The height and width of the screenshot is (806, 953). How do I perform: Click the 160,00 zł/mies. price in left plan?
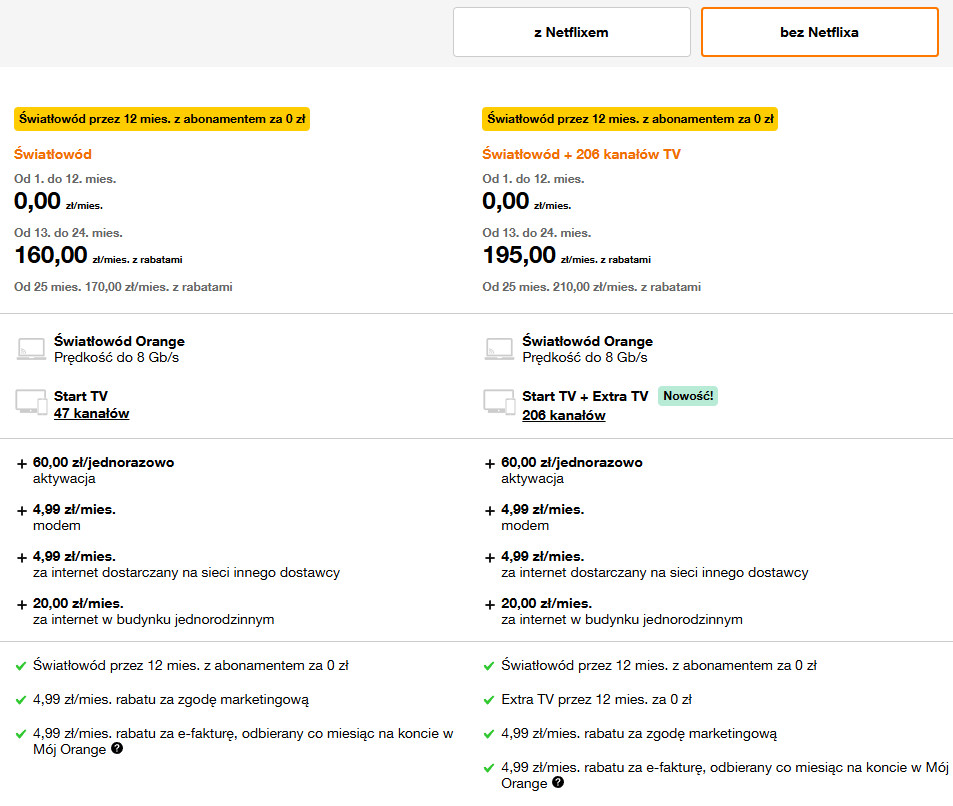[x=51, y=255]
